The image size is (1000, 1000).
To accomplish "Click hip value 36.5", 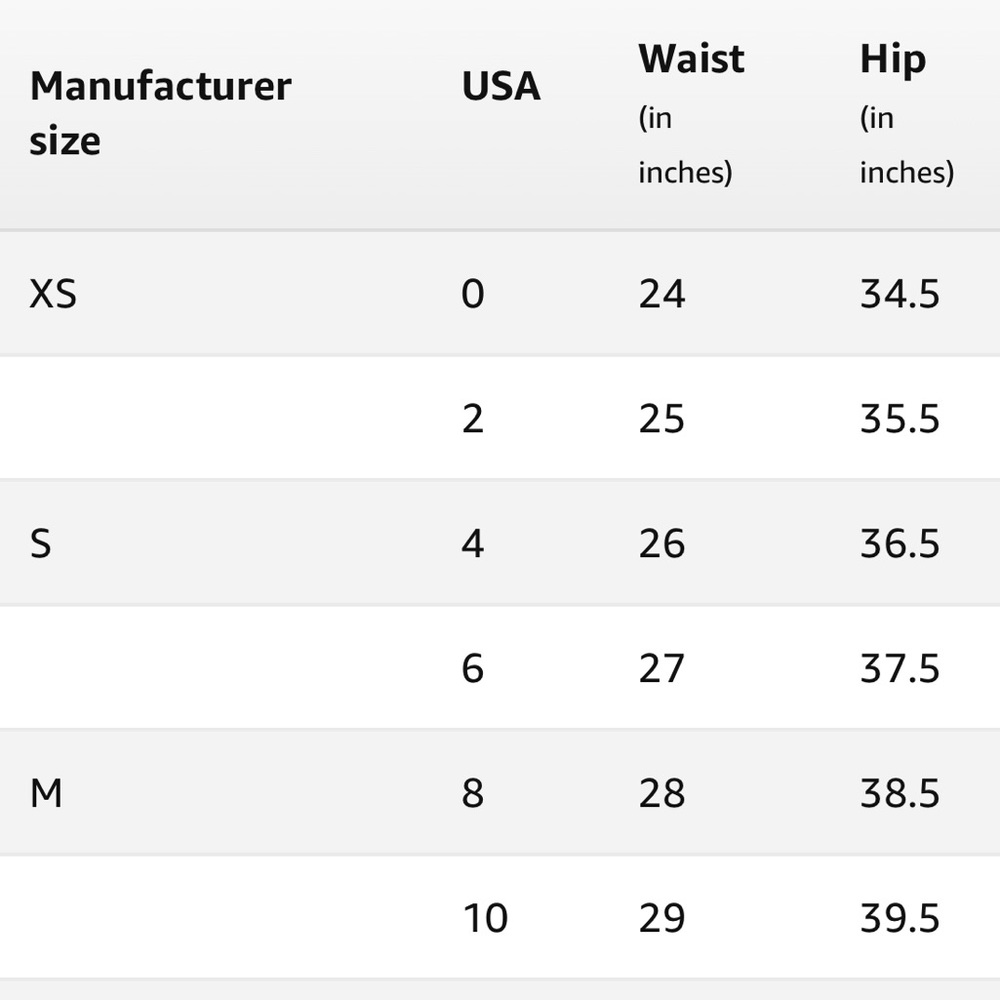I will pyautogui.click(x=900, y=544).
